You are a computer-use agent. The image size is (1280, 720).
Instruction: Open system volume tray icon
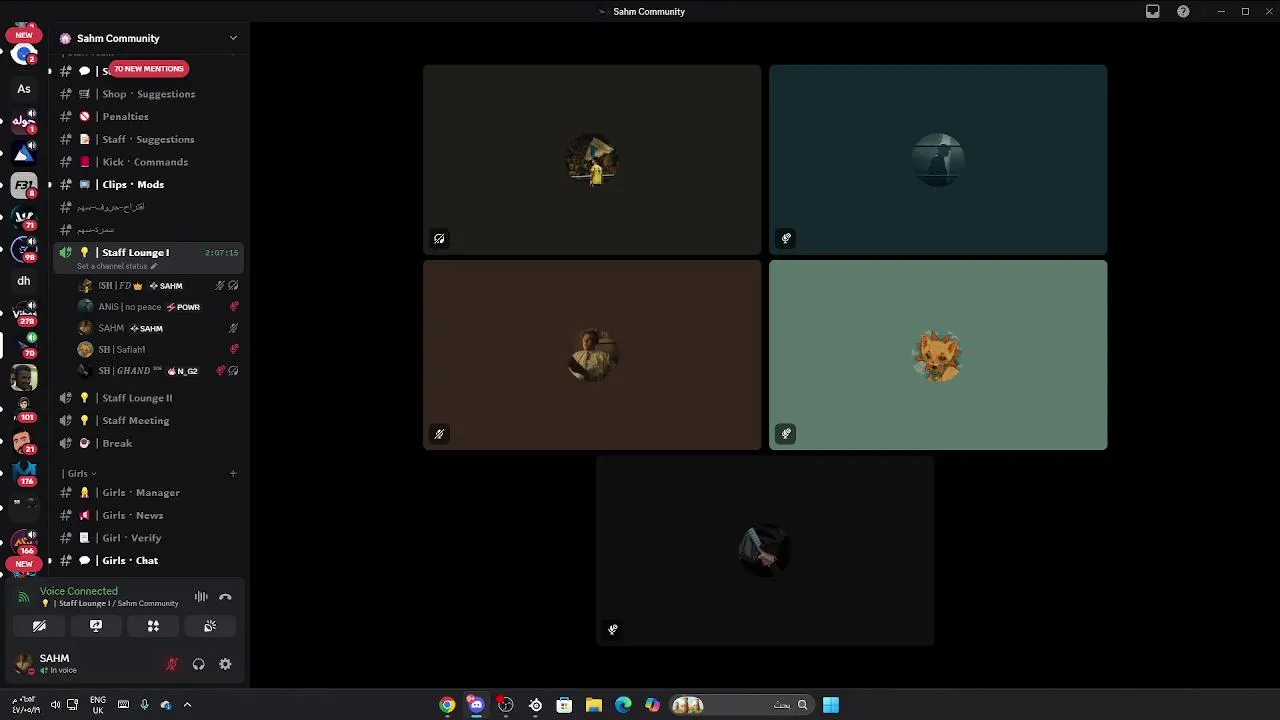pyautogui.click(x=55, y=705)
